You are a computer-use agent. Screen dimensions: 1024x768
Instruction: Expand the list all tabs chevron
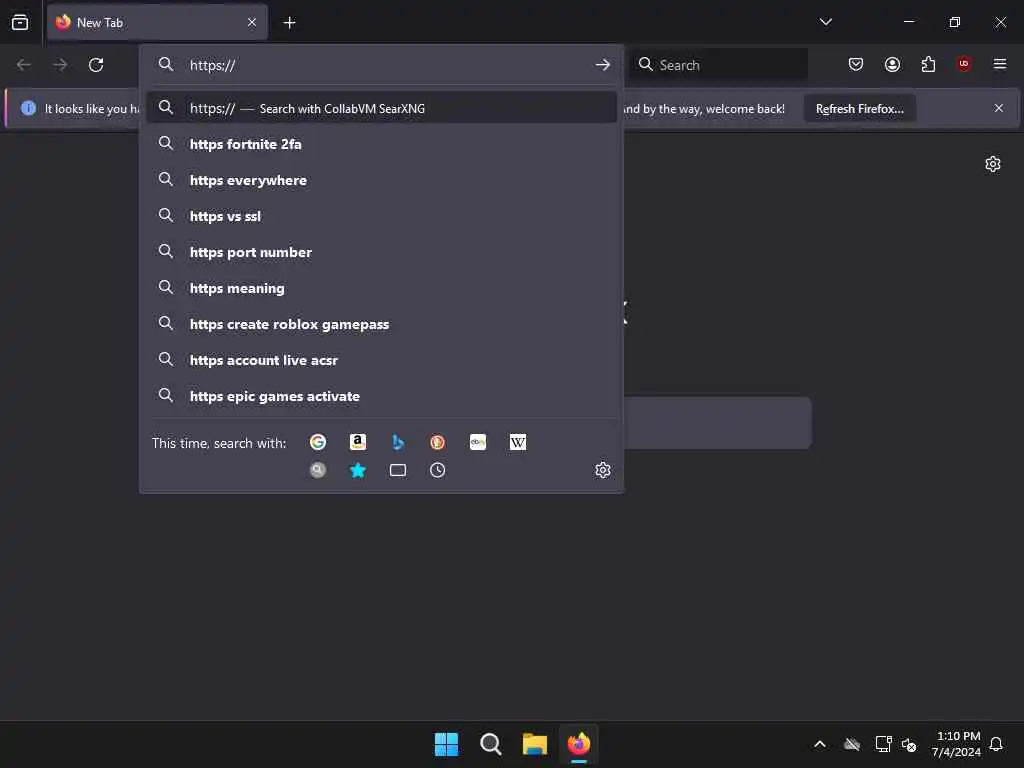point(825,22)
